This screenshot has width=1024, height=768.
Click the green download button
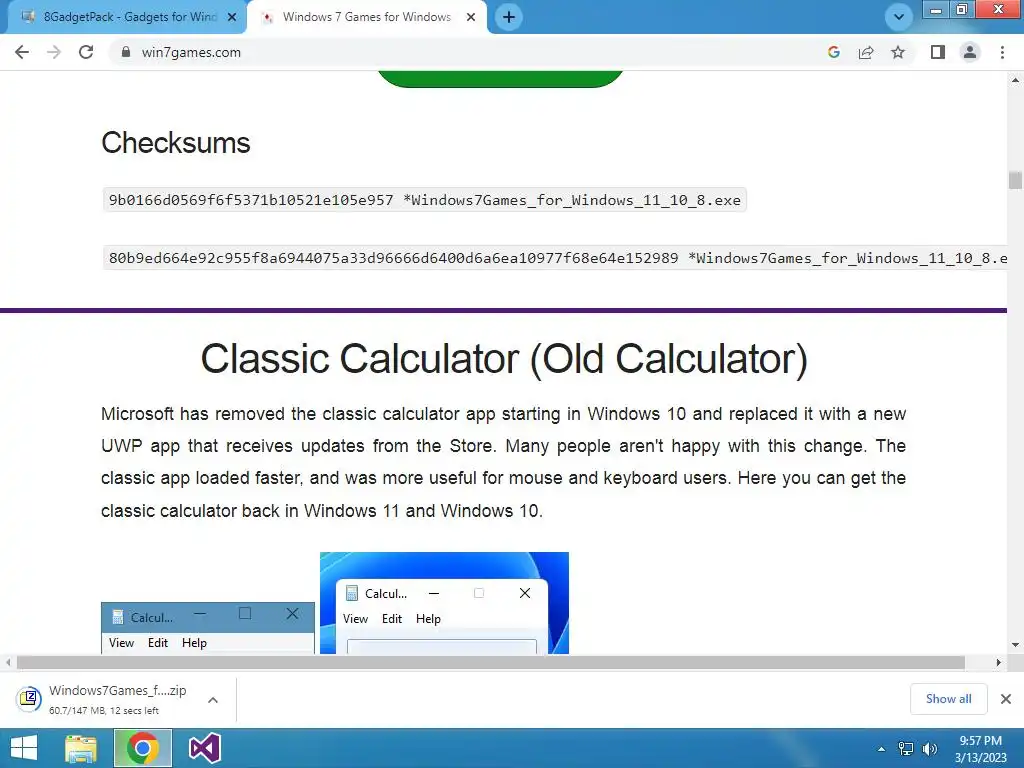500,78
